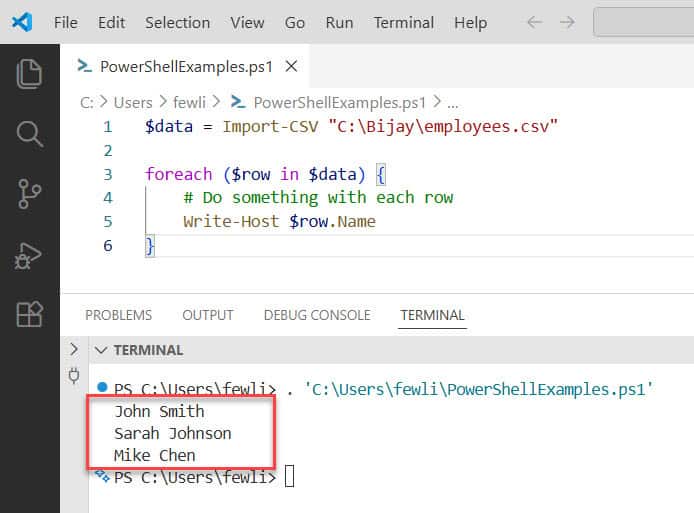Close the PowerShellExamples.ps1 tab

point(291,66)
